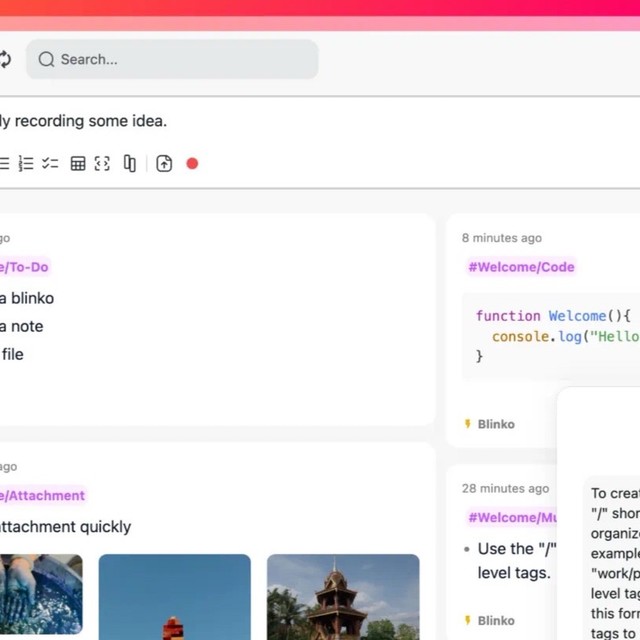Click the lightning icon beside lower Blinko
Viewport: 640px width, 640px height.
(x=468, y=620)
